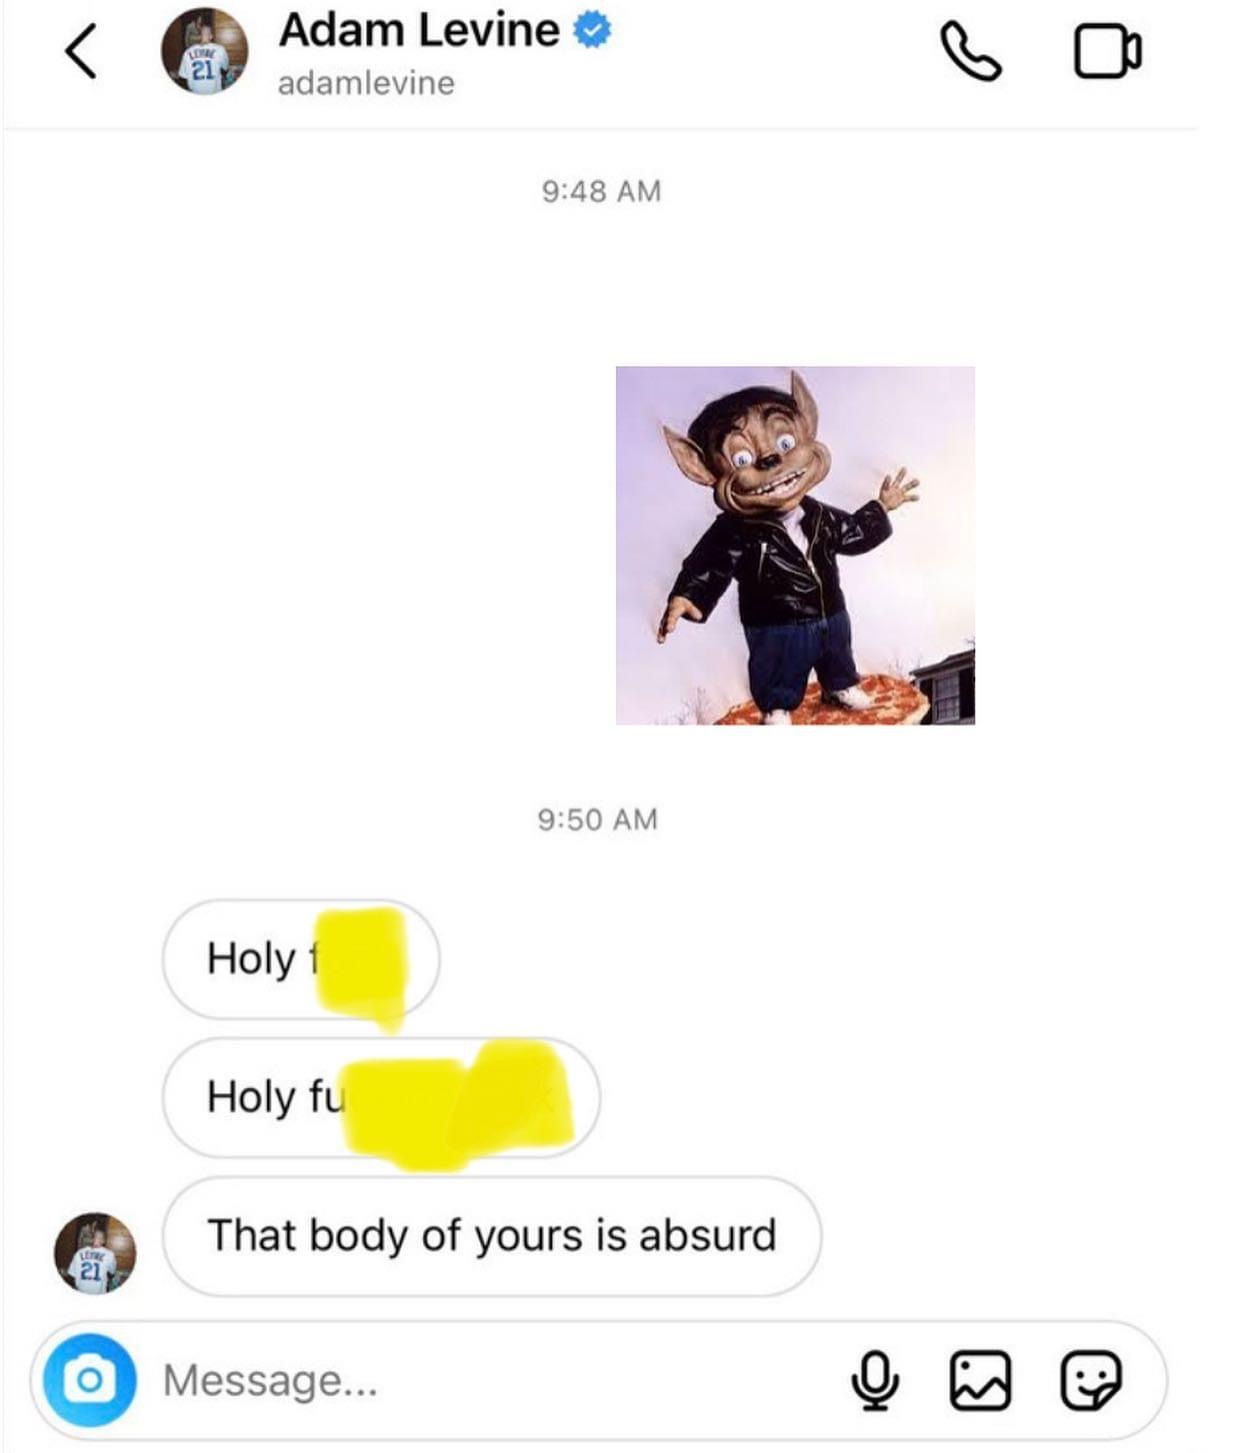1248x1453 pixels.
Task: Open the profile picture in the header
Action: 204,52
